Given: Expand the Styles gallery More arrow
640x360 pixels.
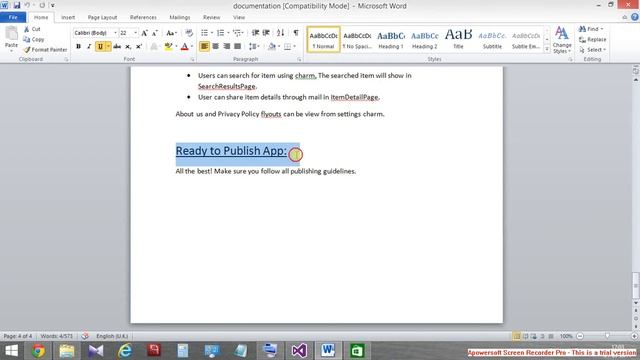Looking at the screenshot, I should pos(547,49).
